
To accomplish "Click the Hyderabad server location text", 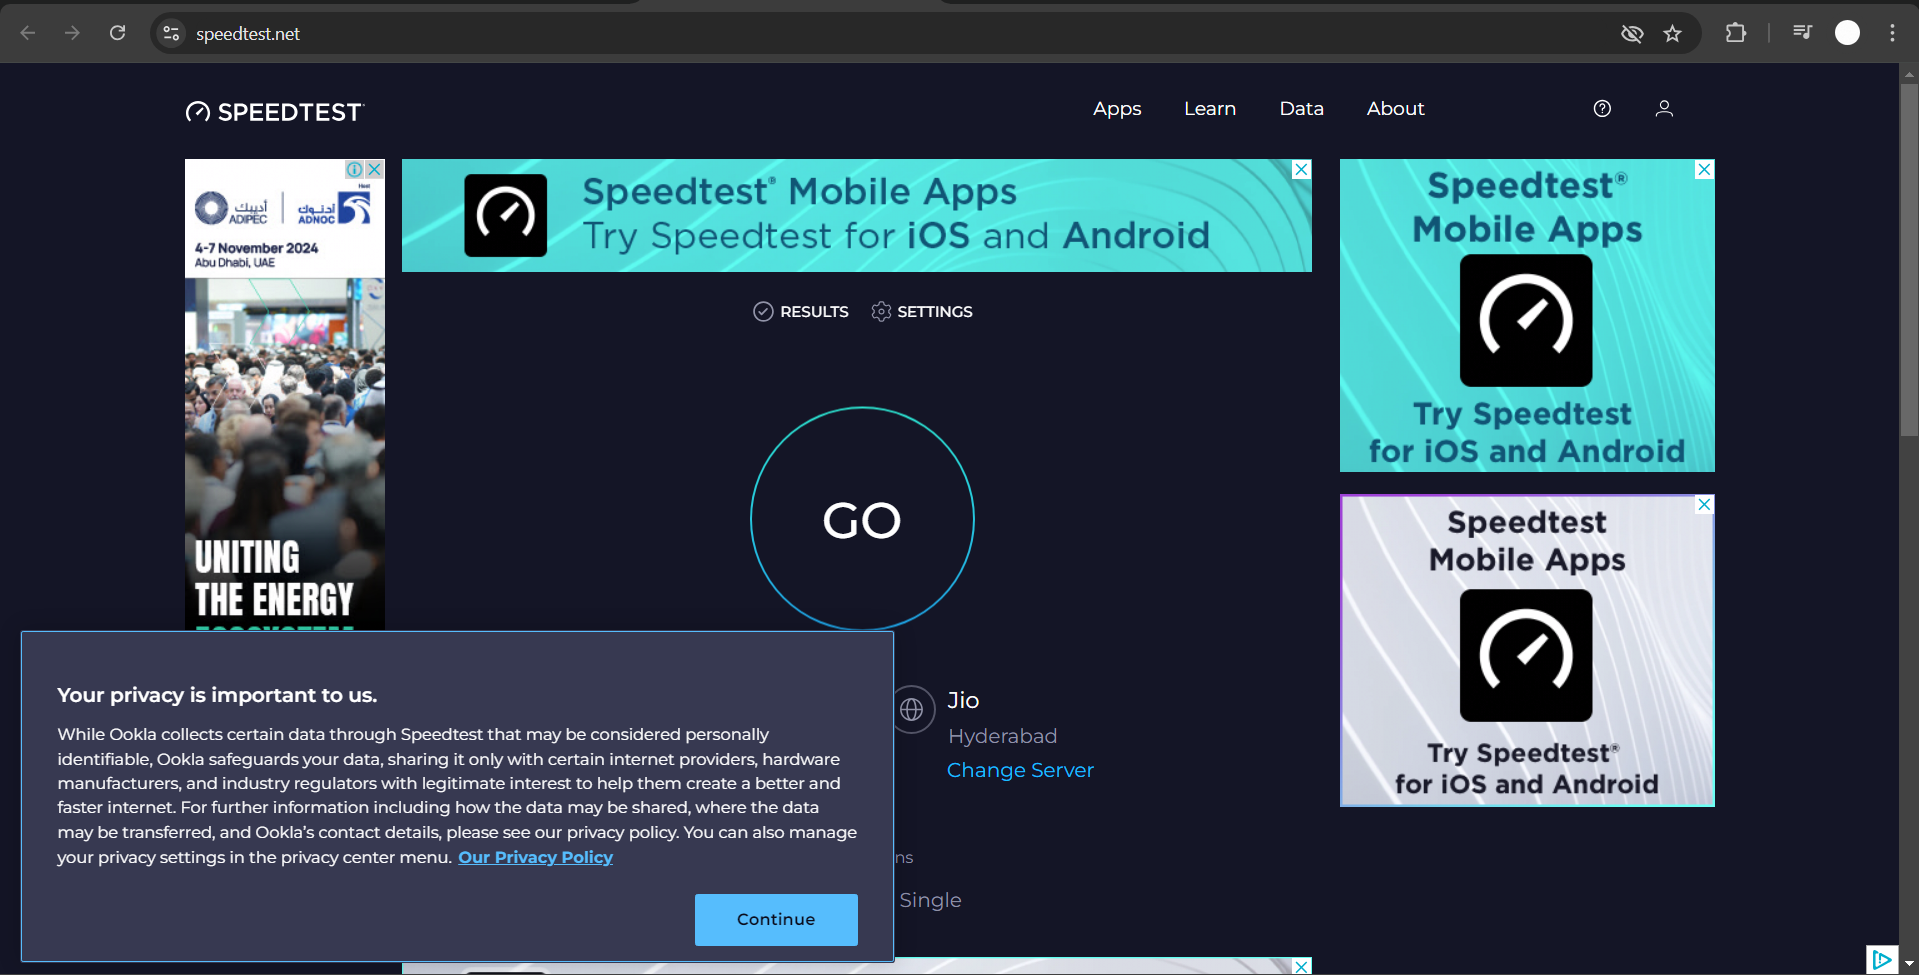I will pyautogui.click(x=1002, y=736).
